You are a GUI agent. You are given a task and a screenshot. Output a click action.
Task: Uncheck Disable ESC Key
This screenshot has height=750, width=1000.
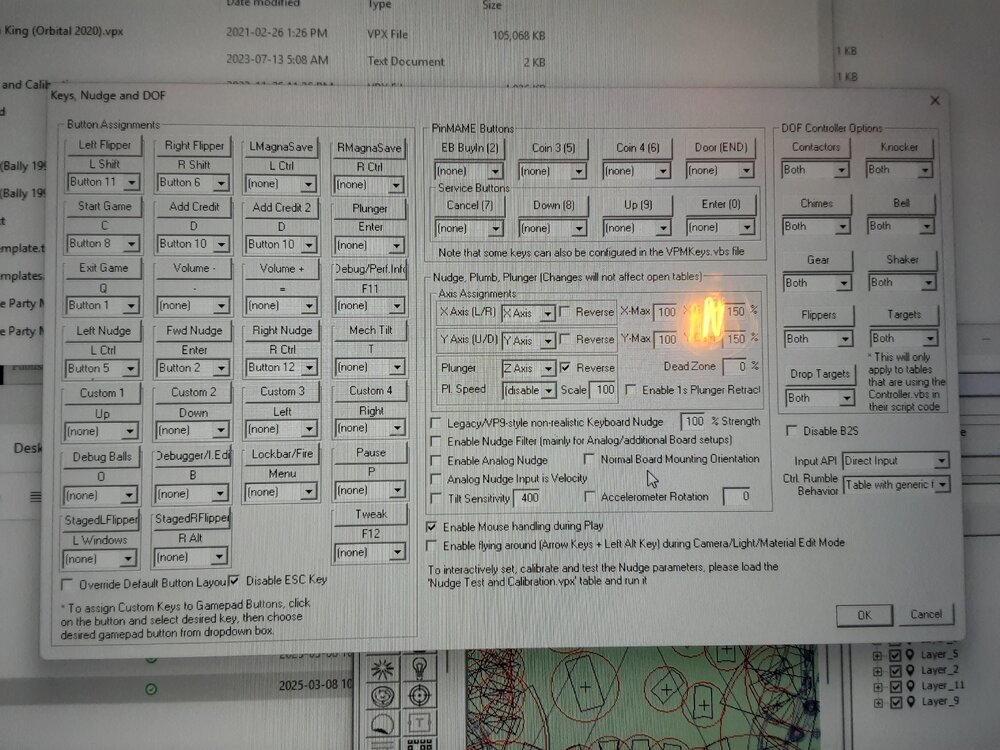pyautogui.click(x=234, y=580)
